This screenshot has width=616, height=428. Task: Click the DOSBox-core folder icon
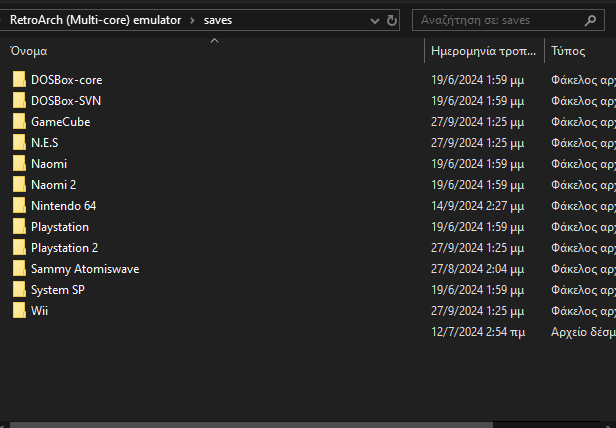[x=19, y=79]
